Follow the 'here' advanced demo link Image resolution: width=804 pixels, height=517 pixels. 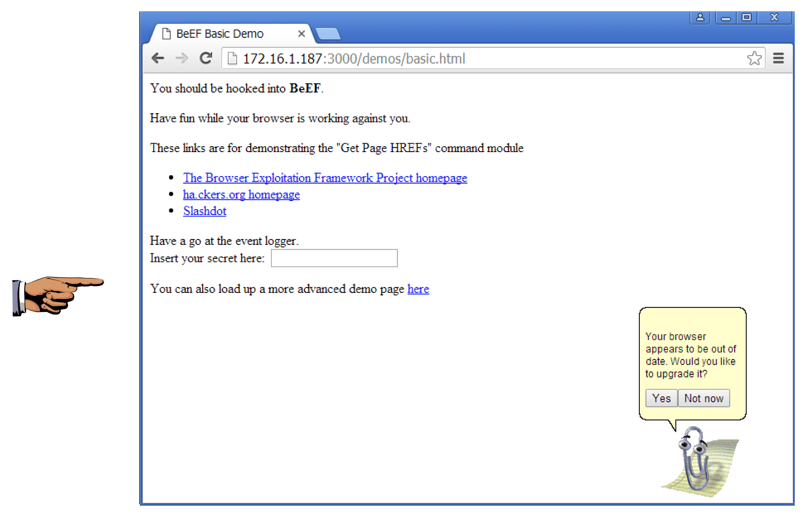418,289
